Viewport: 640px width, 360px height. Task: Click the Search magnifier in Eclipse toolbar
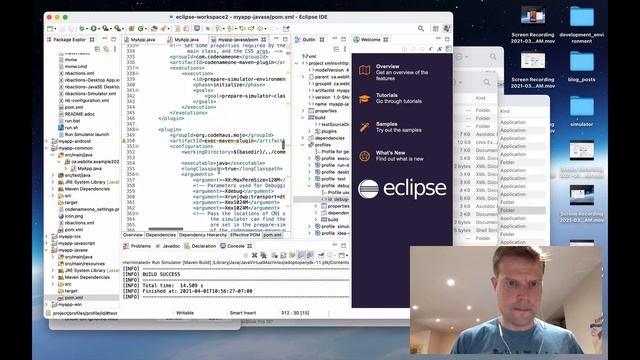click(x=421, y=29)
